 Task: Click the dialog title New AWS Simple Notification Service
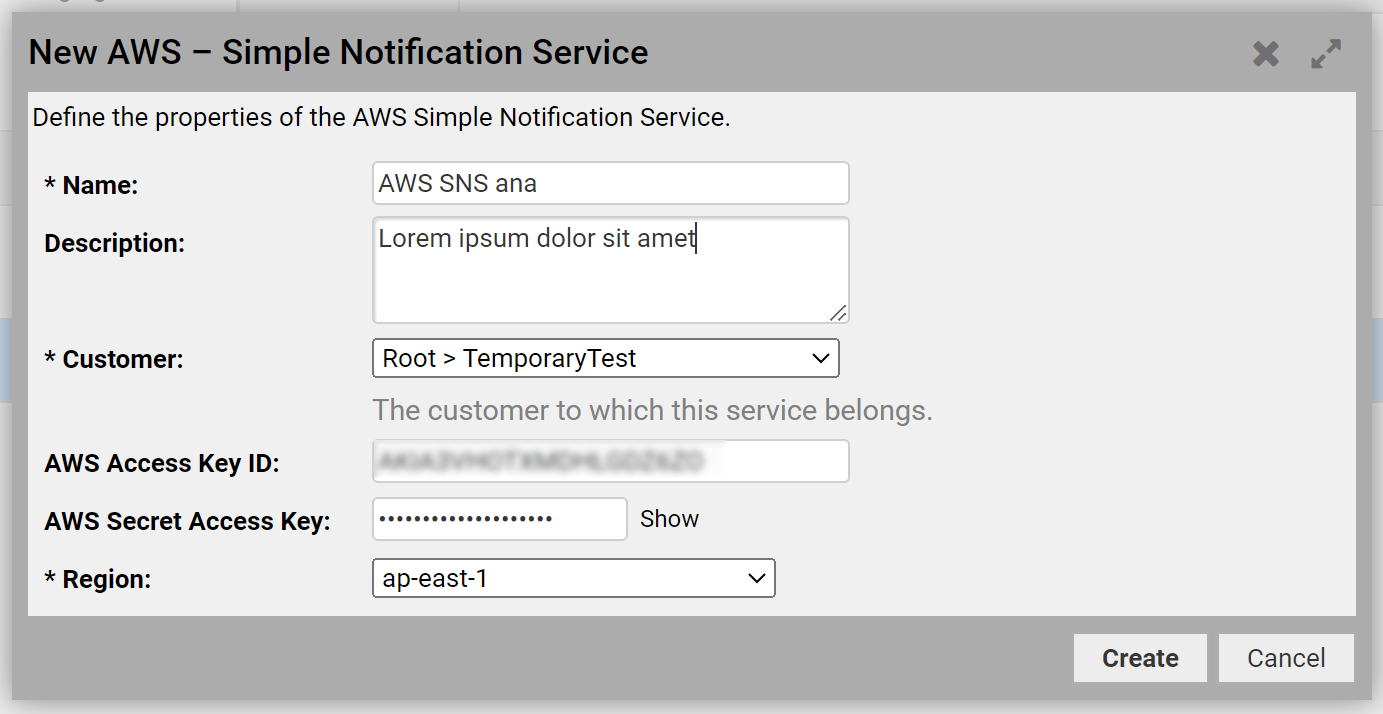tap(337, 51)
